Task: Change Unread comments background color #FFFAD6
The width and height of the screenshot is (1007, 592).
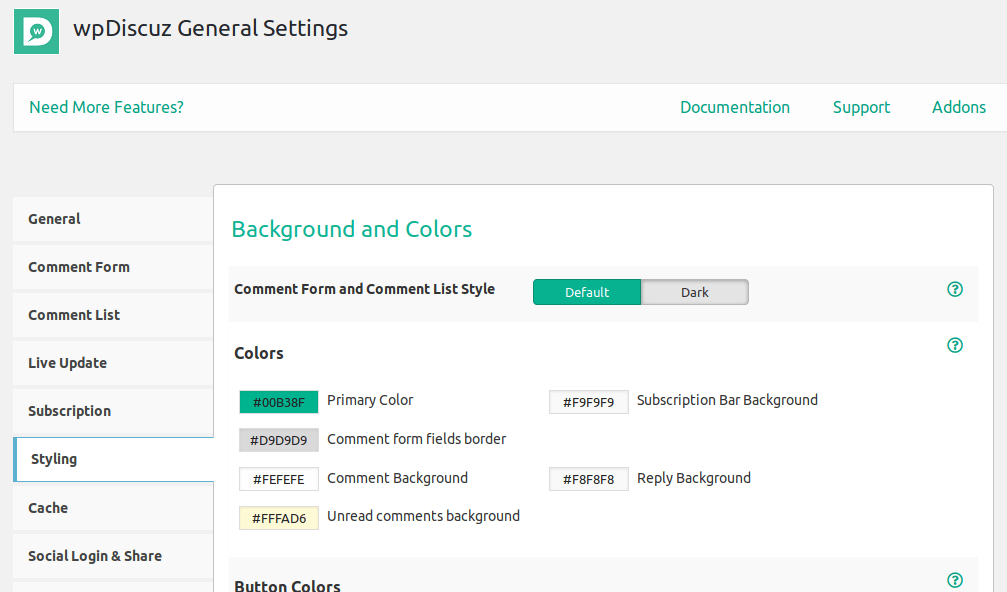Action: [279, 518]
